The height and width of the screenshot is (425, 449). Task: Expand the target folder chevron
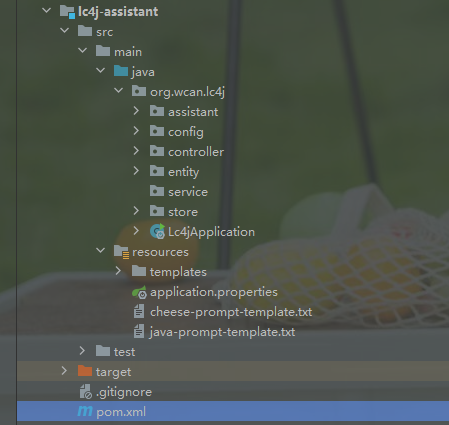pyautogui.click(x=64, y=371)
